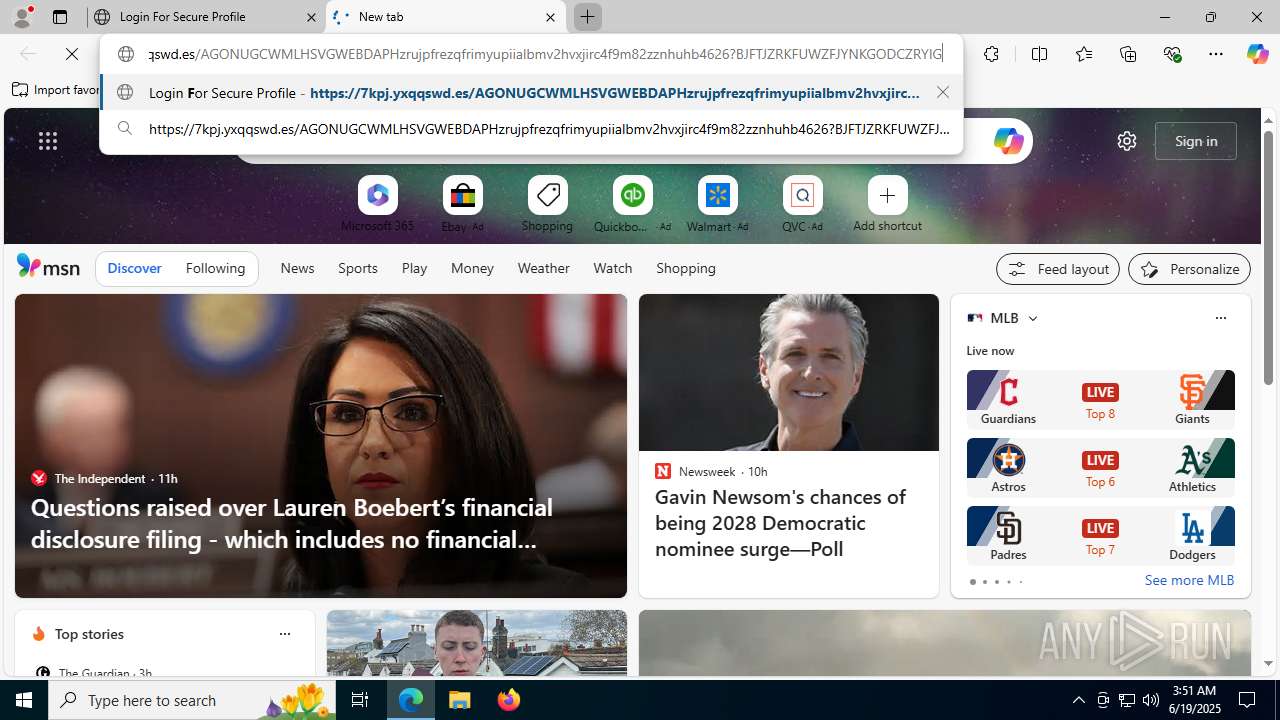This screenshot has width=1280, height=720.
Task: Open the notification center icon
Action: coord(1248,700)
